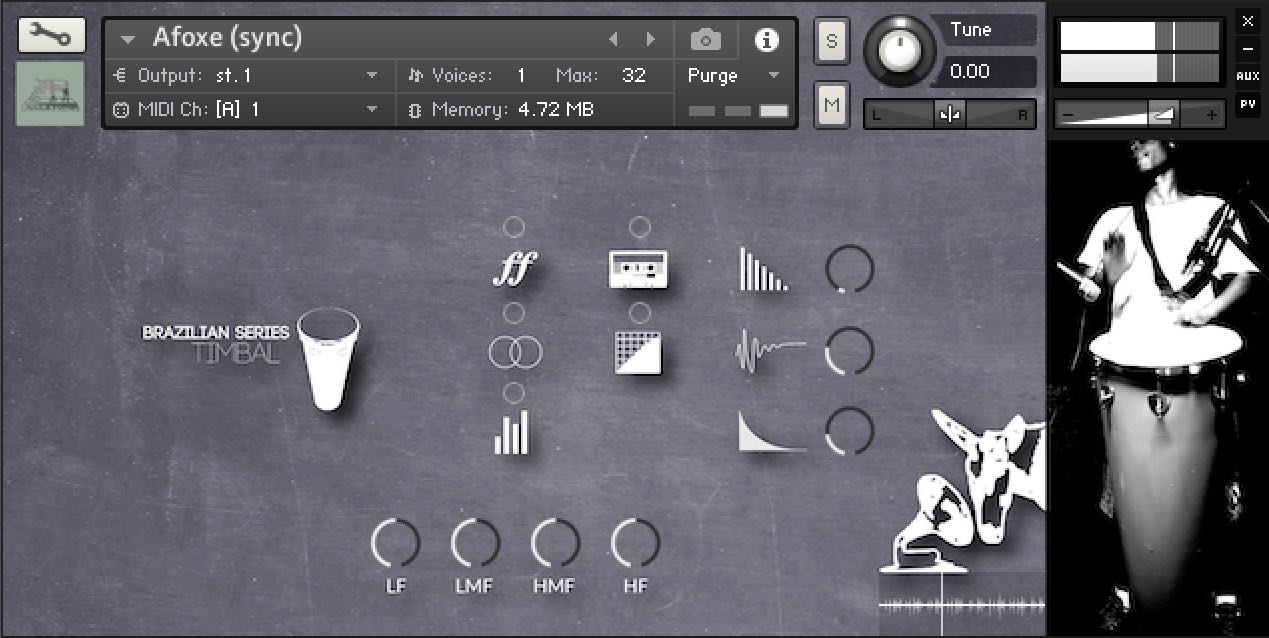Adjust knob beside decay curve icon

point(850,432)
